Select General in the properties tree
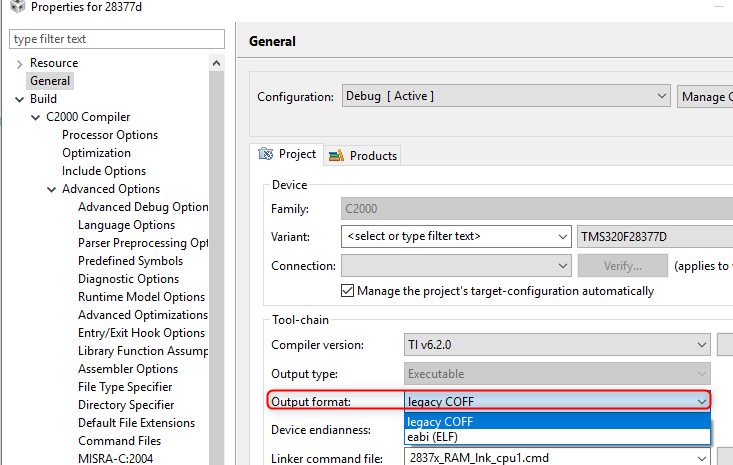Image resolution: width=733 pixels, height=465 pixels. (x=50, y=81)
